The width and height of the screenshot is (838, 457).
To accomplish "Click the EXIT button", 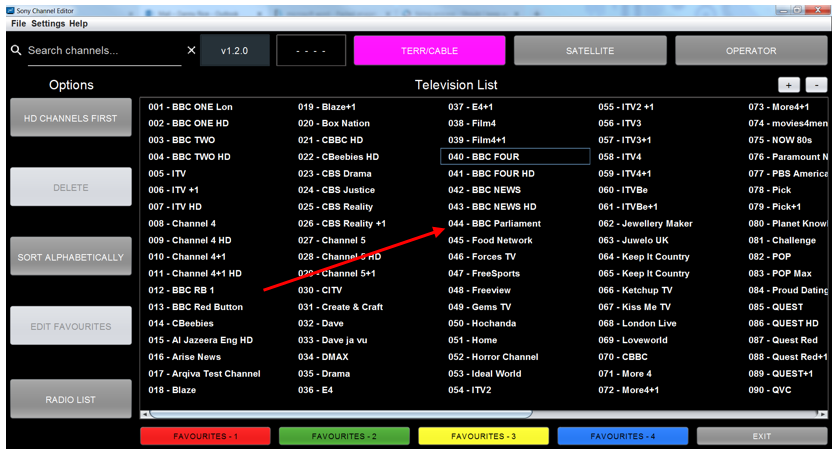I will coord(762,436).
